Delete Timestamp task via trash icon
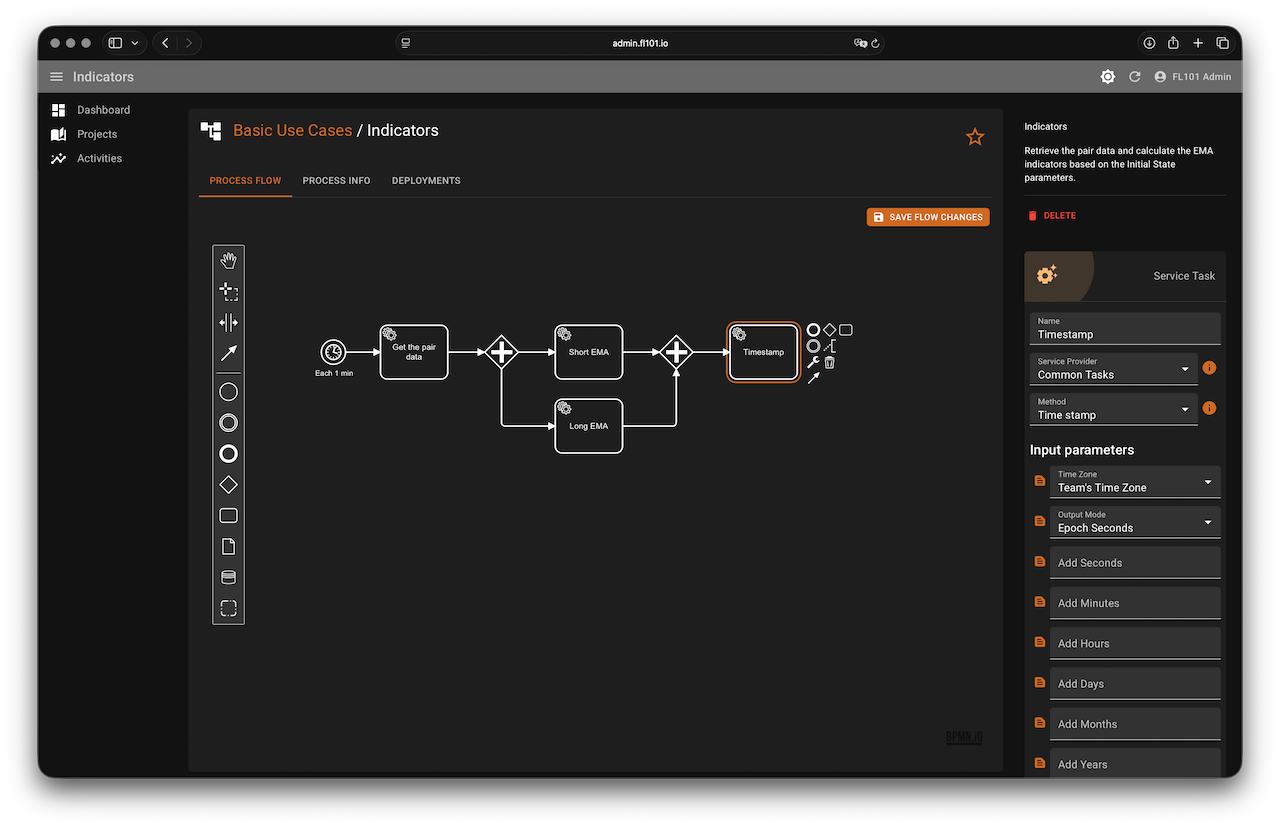 (829, 362)
